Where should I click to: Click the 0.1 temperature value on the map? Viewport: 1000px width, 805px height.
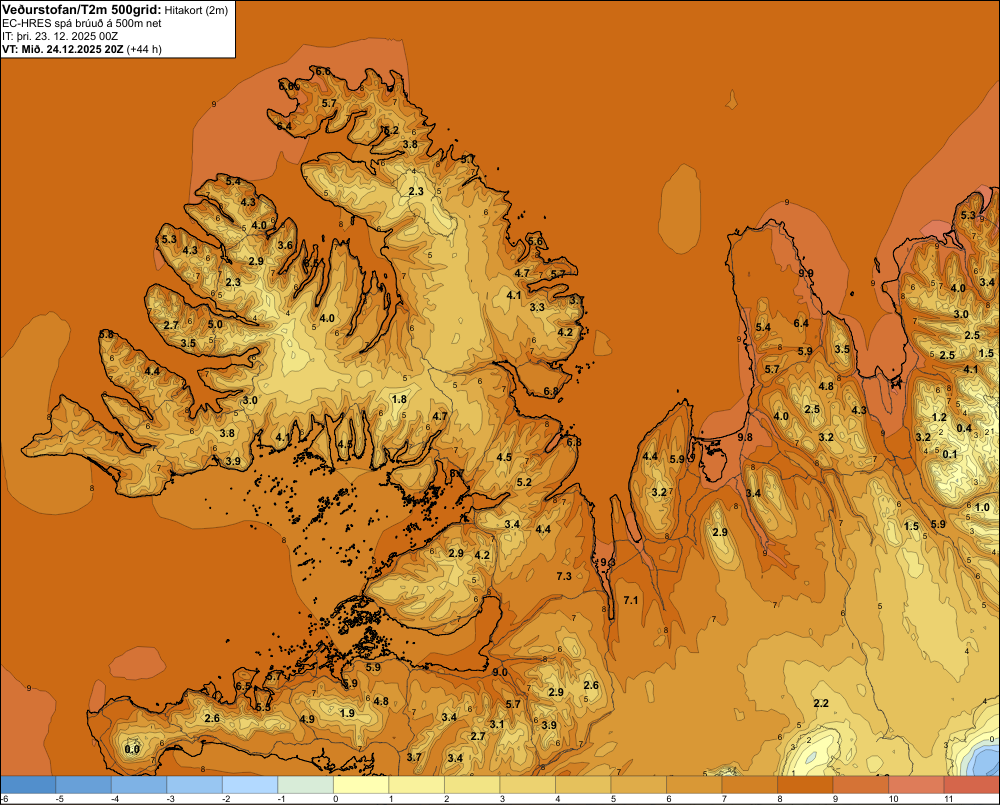click(950, 454)
